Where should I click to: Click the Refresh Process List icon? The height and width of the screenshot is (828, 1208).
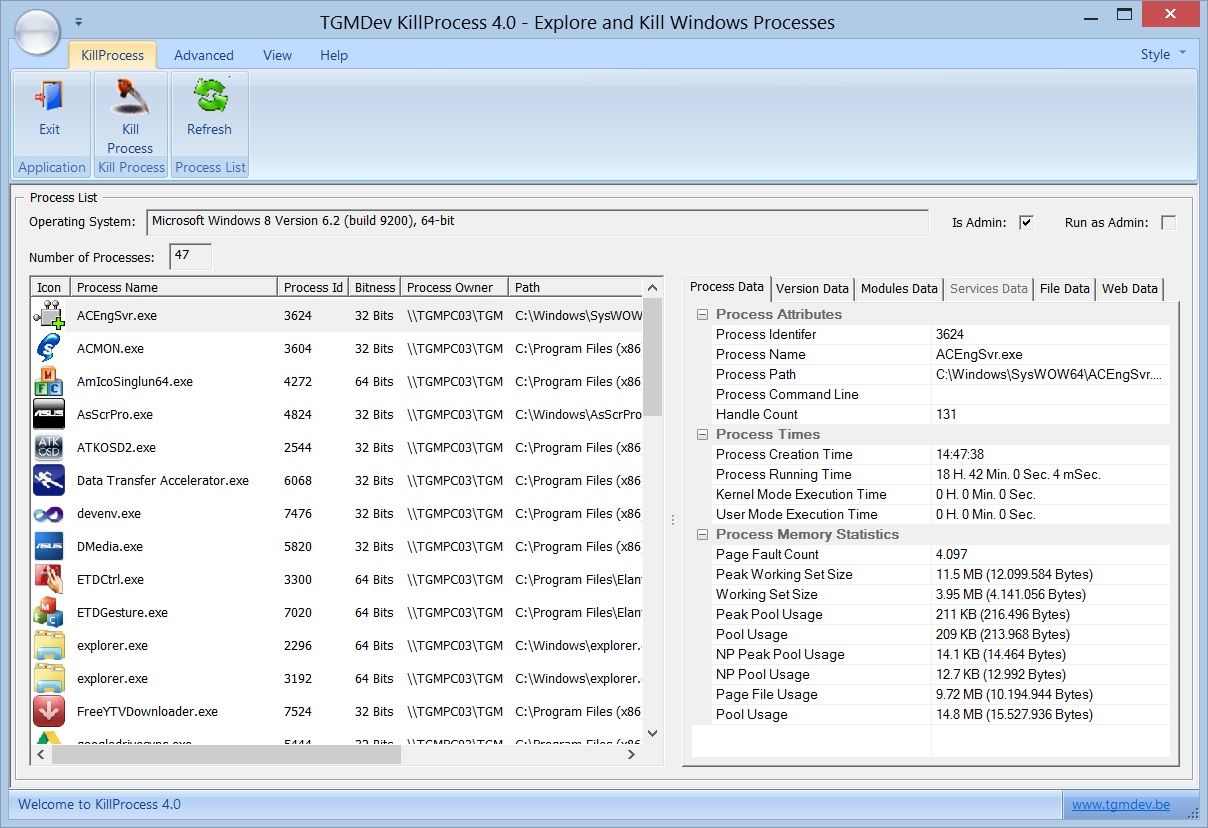(x=209, y=97)
